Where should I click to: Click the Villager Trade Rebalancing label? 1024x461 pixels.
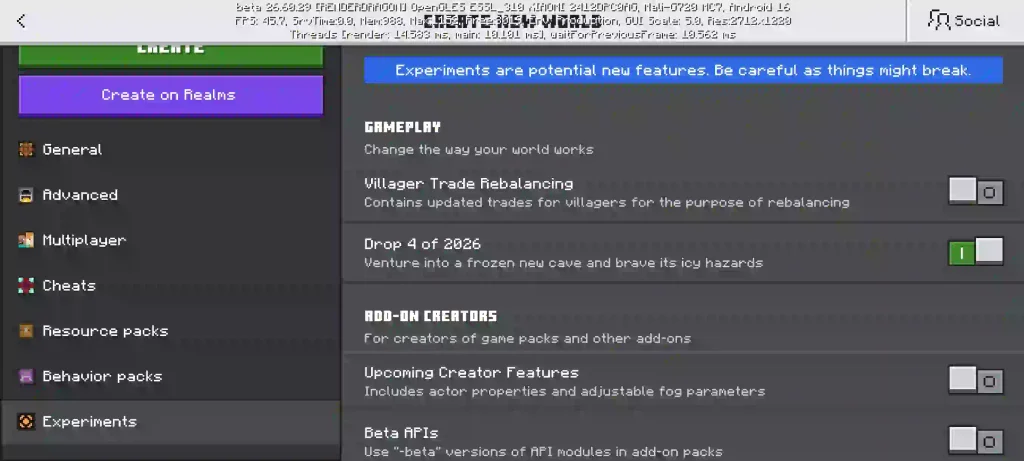point(468,183)
